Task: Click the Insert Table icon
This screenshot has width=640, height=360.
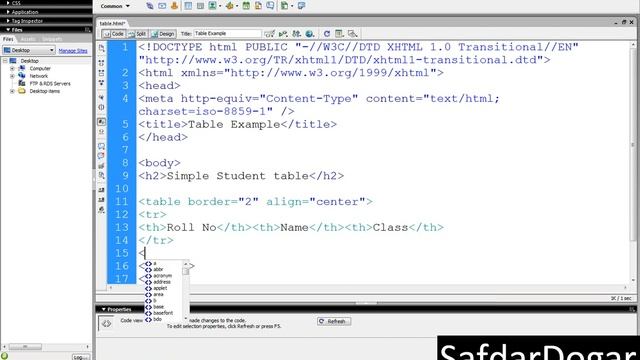Action: coord(188,6)
